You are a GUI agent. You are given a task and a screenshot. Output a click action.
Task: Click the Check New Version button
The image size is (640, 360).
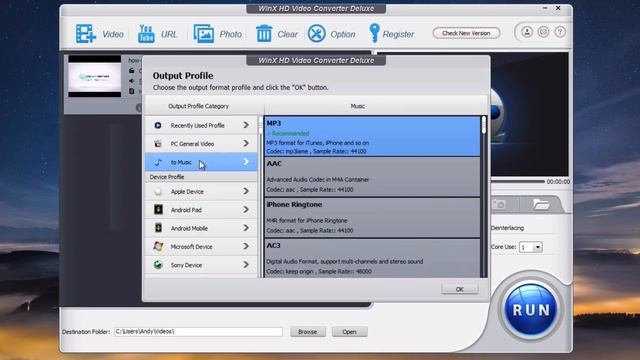click(466, 33)
